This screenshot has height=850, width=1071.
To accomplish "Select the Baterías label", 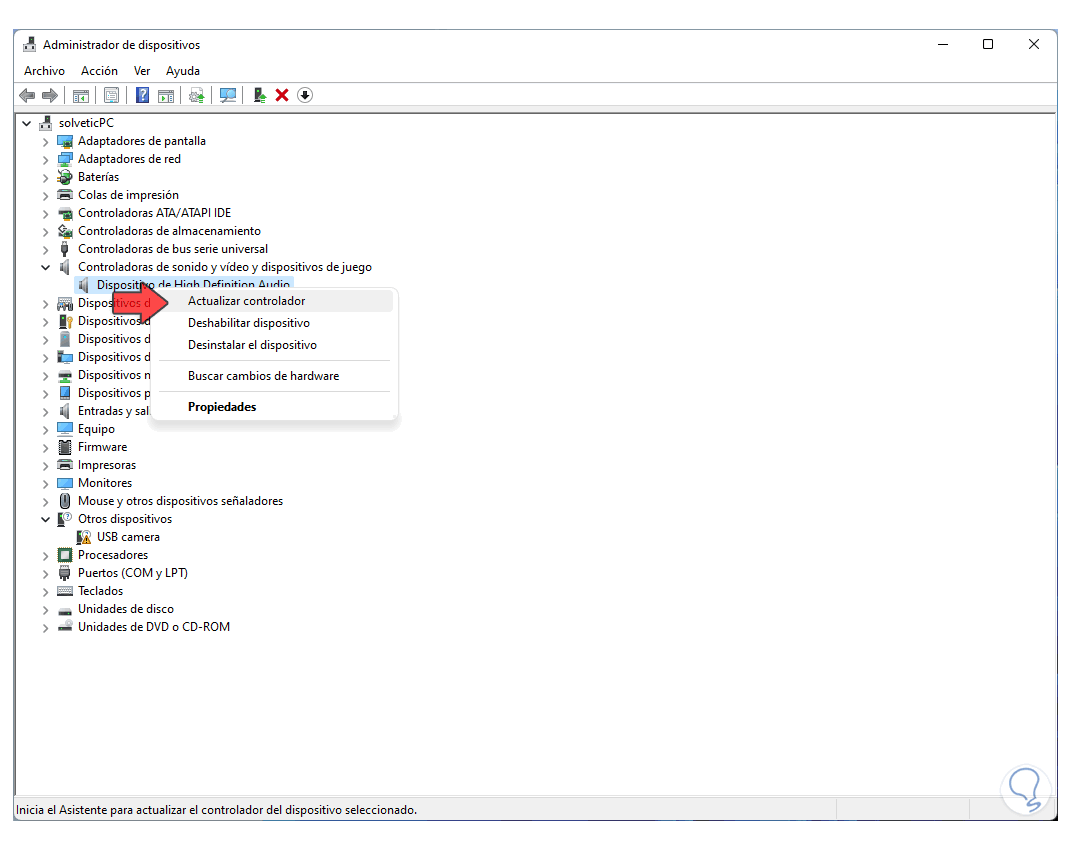I will click(98, 177).
